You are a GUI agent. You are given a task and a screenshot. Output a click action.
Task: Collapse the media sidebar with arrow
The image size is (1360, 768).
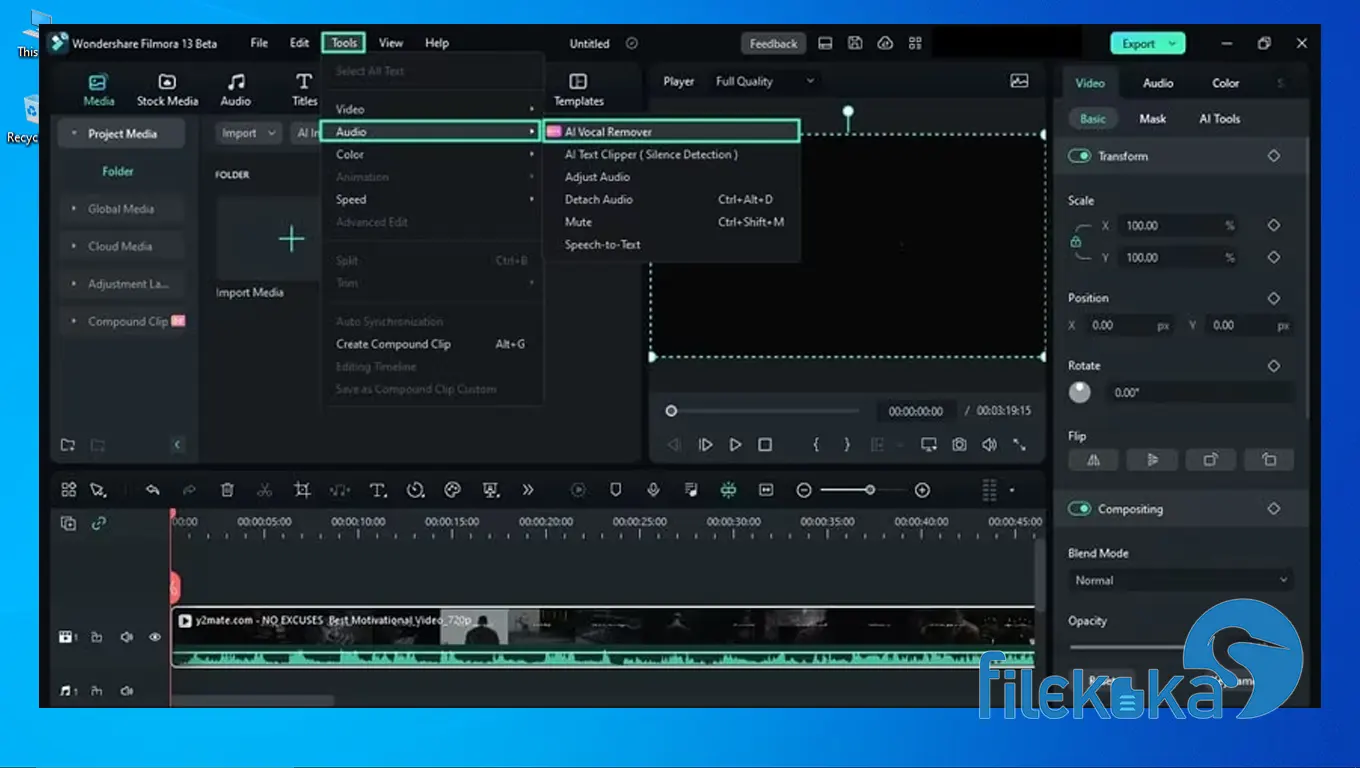point(177,445)
